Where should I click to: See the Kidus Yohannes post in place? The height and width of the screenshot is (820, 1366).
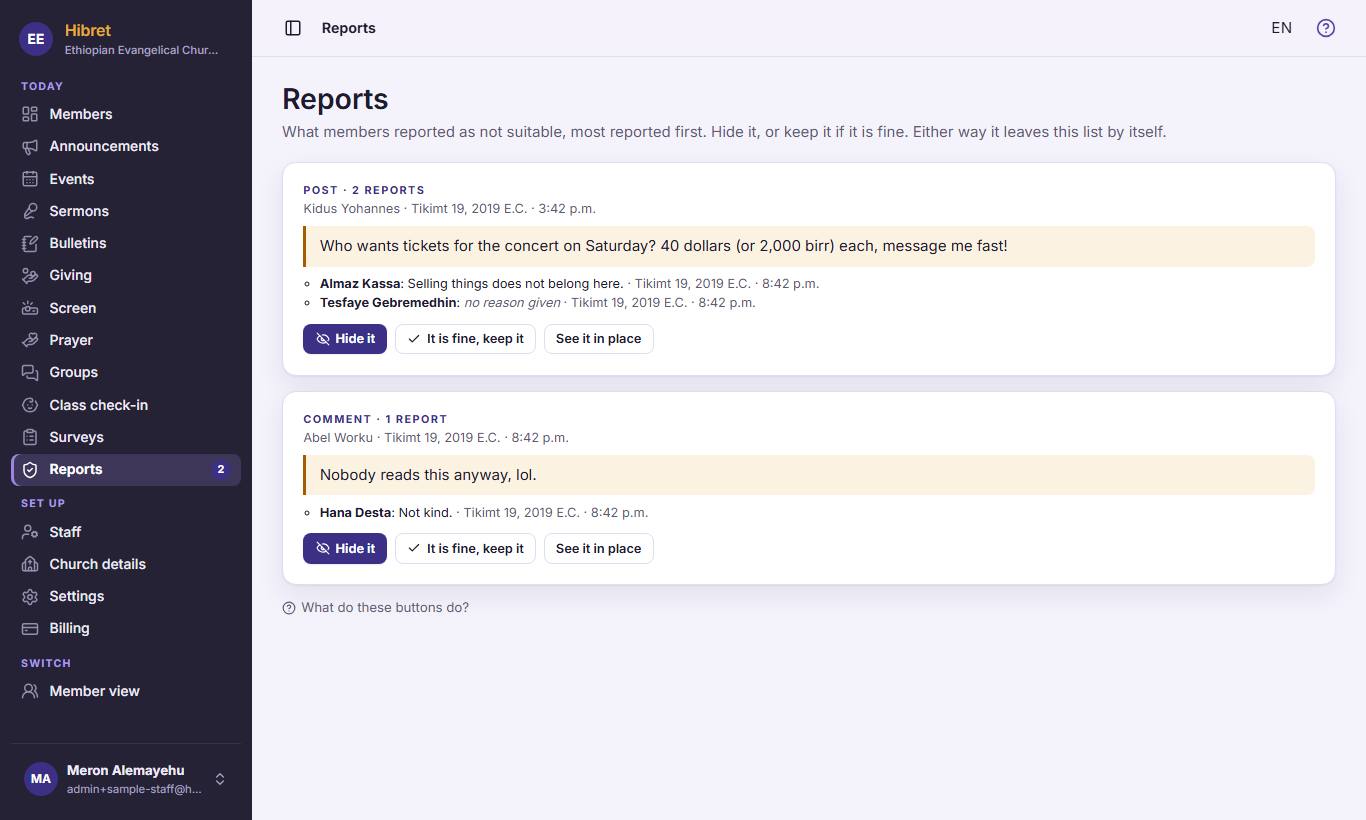pyautogui.click(x=599, y=339)
